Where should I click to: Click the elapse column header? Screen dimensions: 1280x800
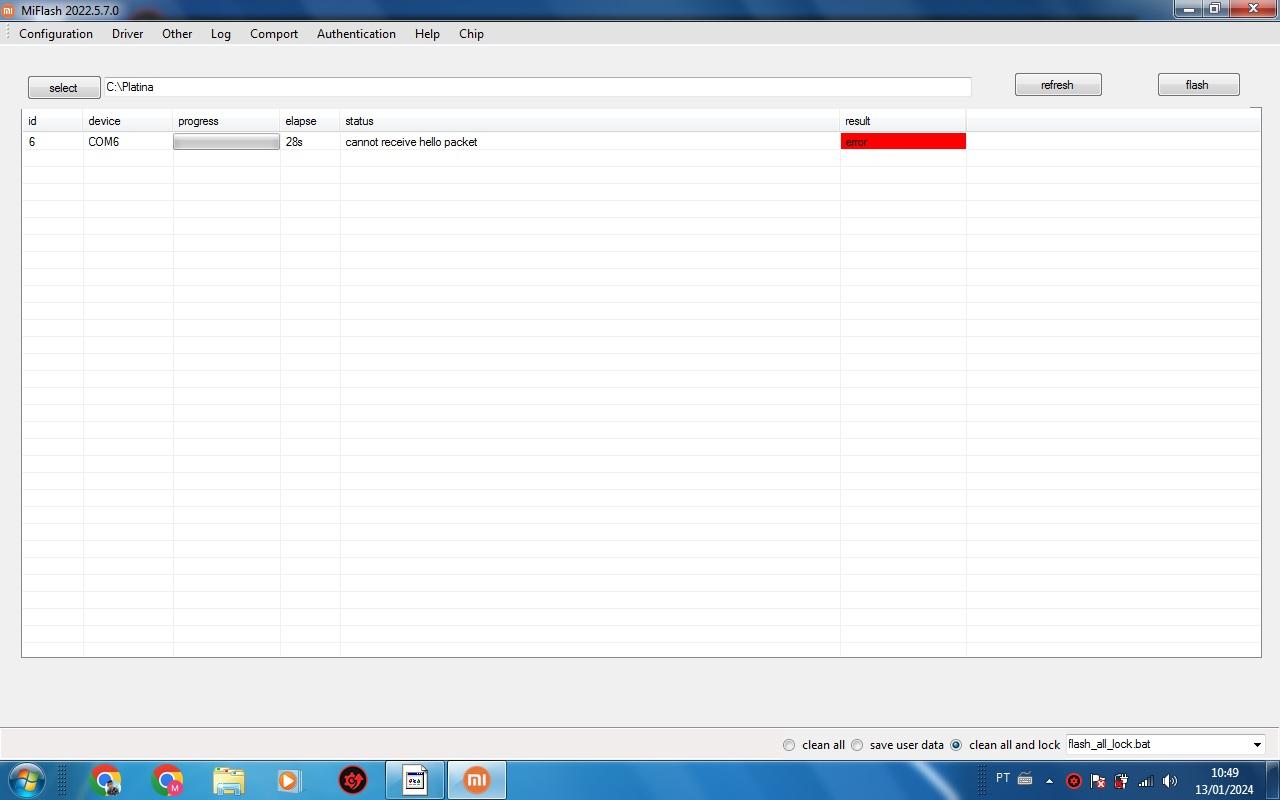(310, 121)
